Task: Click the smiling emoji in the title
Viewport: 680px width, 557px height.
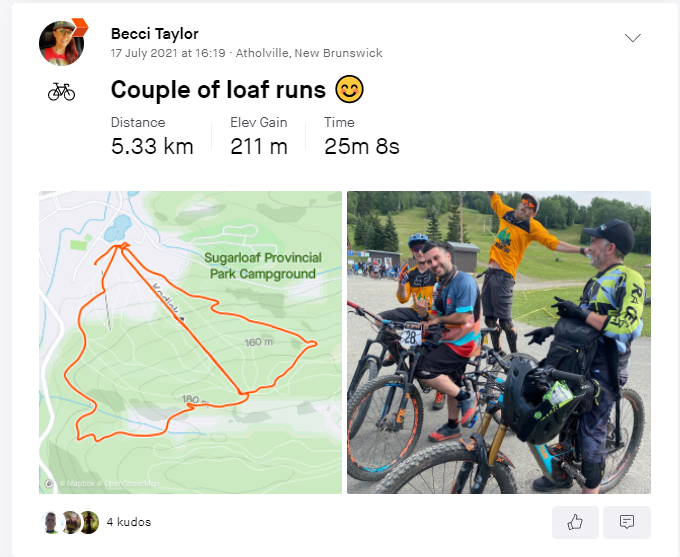Action: tap(349, 90)
